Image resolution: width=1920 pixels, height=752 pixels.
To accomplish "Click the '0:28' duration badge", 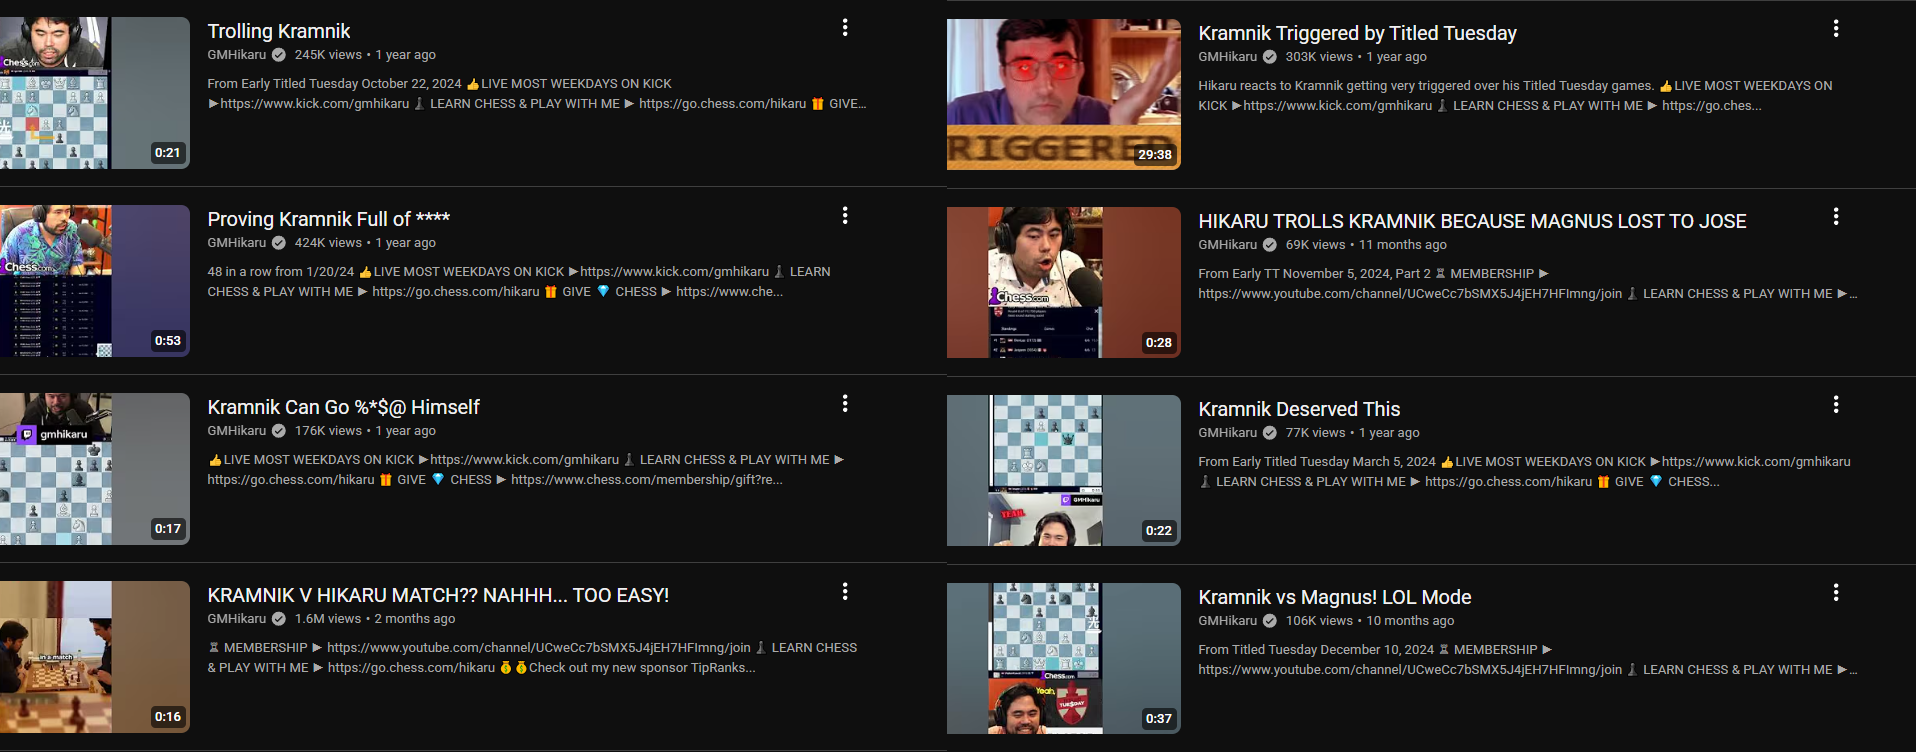I will pyautogui.click(x=1158, y=343).
